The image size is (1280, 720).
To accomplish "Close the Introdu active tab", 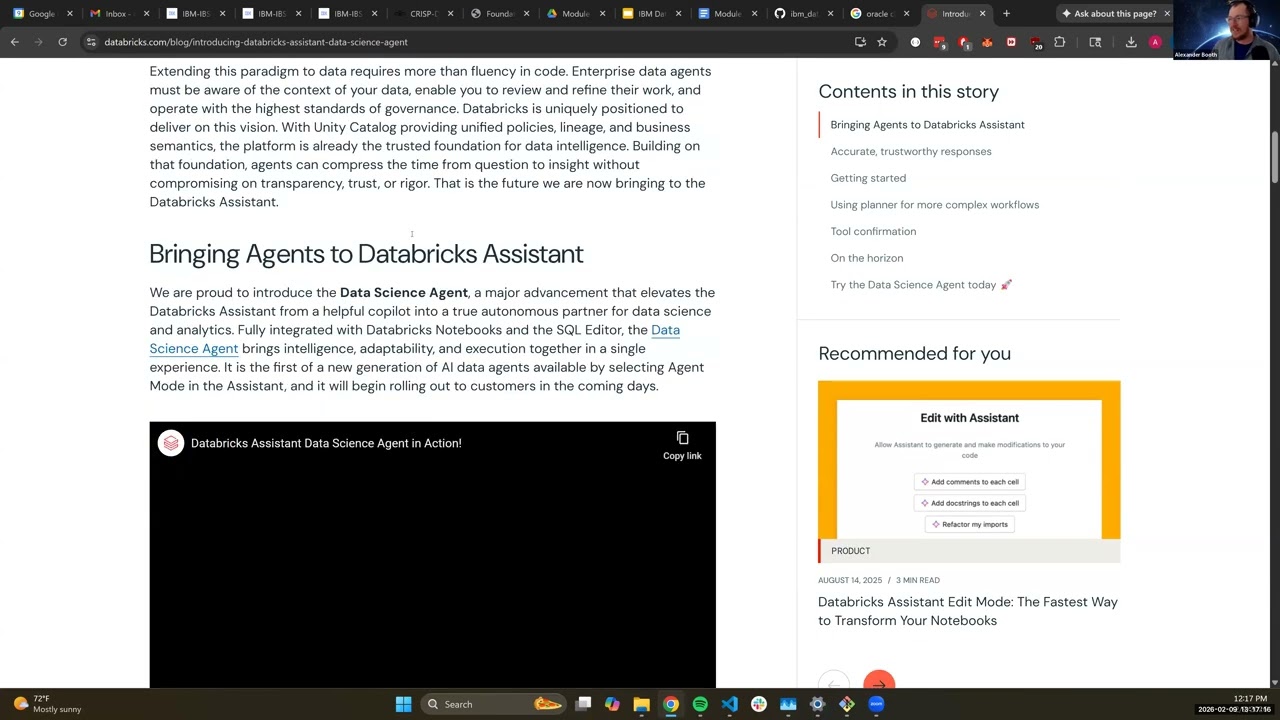I will pyautogui.click(x=982, y=14).
